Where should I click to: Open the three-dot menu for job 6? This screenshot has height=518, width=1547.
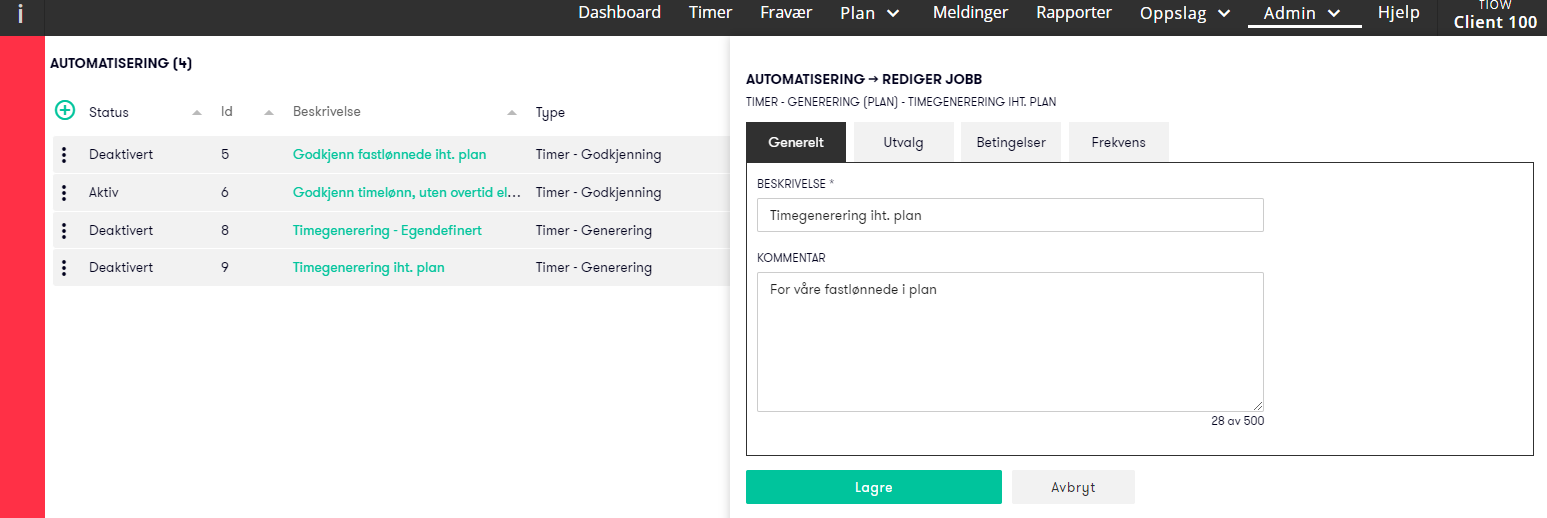click(x=64, y=193)
